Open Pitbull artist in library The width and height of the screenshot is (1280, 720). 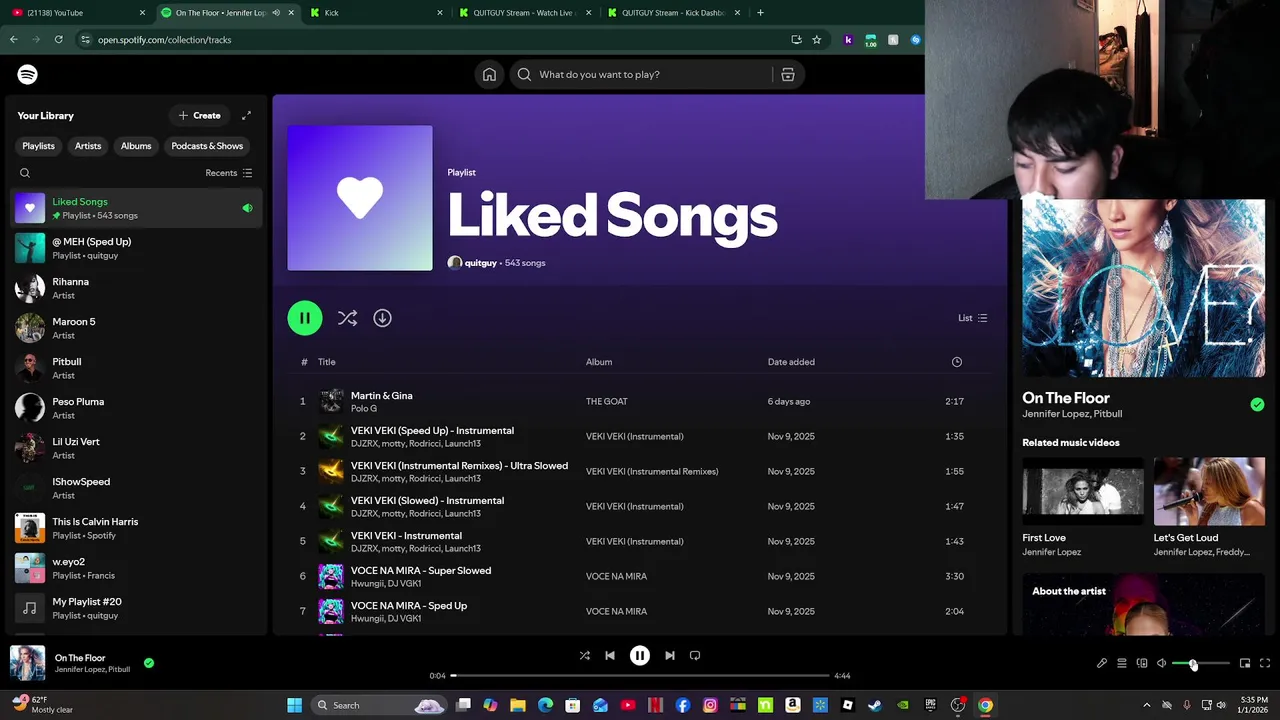point(137,368)
